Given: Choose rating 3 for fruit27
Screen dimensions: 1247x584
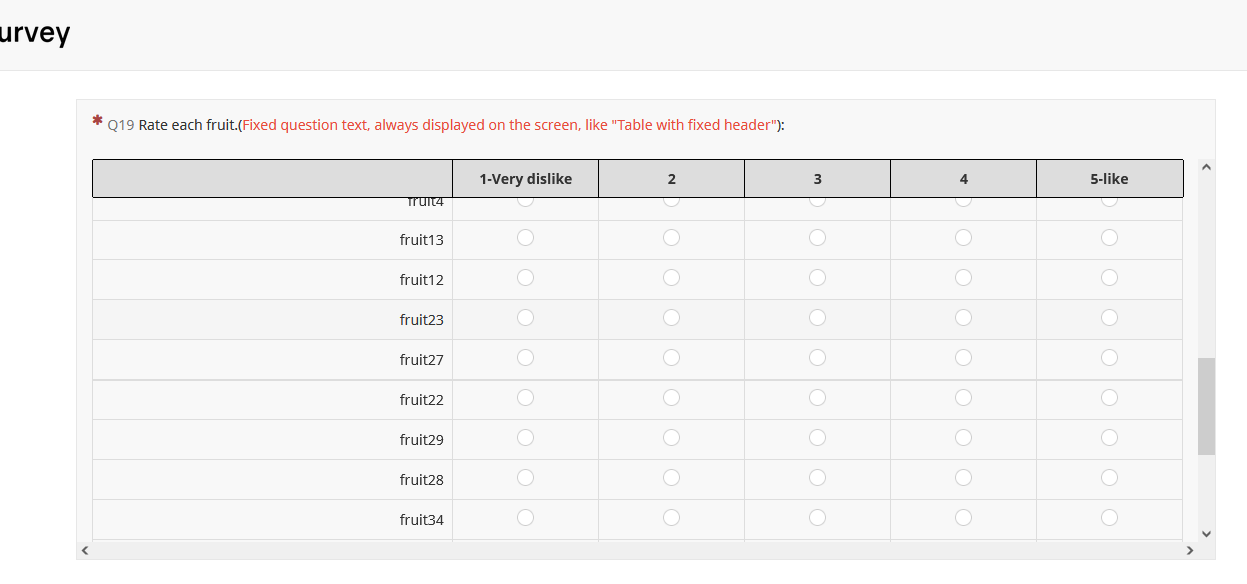Looking at the screenshot, I should tap(817, 358).
